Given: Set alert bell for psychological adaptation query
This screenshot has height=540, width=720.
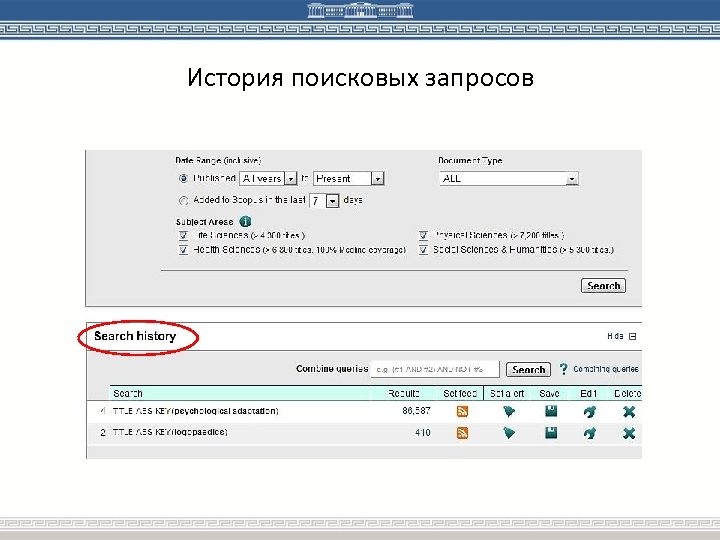Looking at the screenshot, I should tap(508, 411).
